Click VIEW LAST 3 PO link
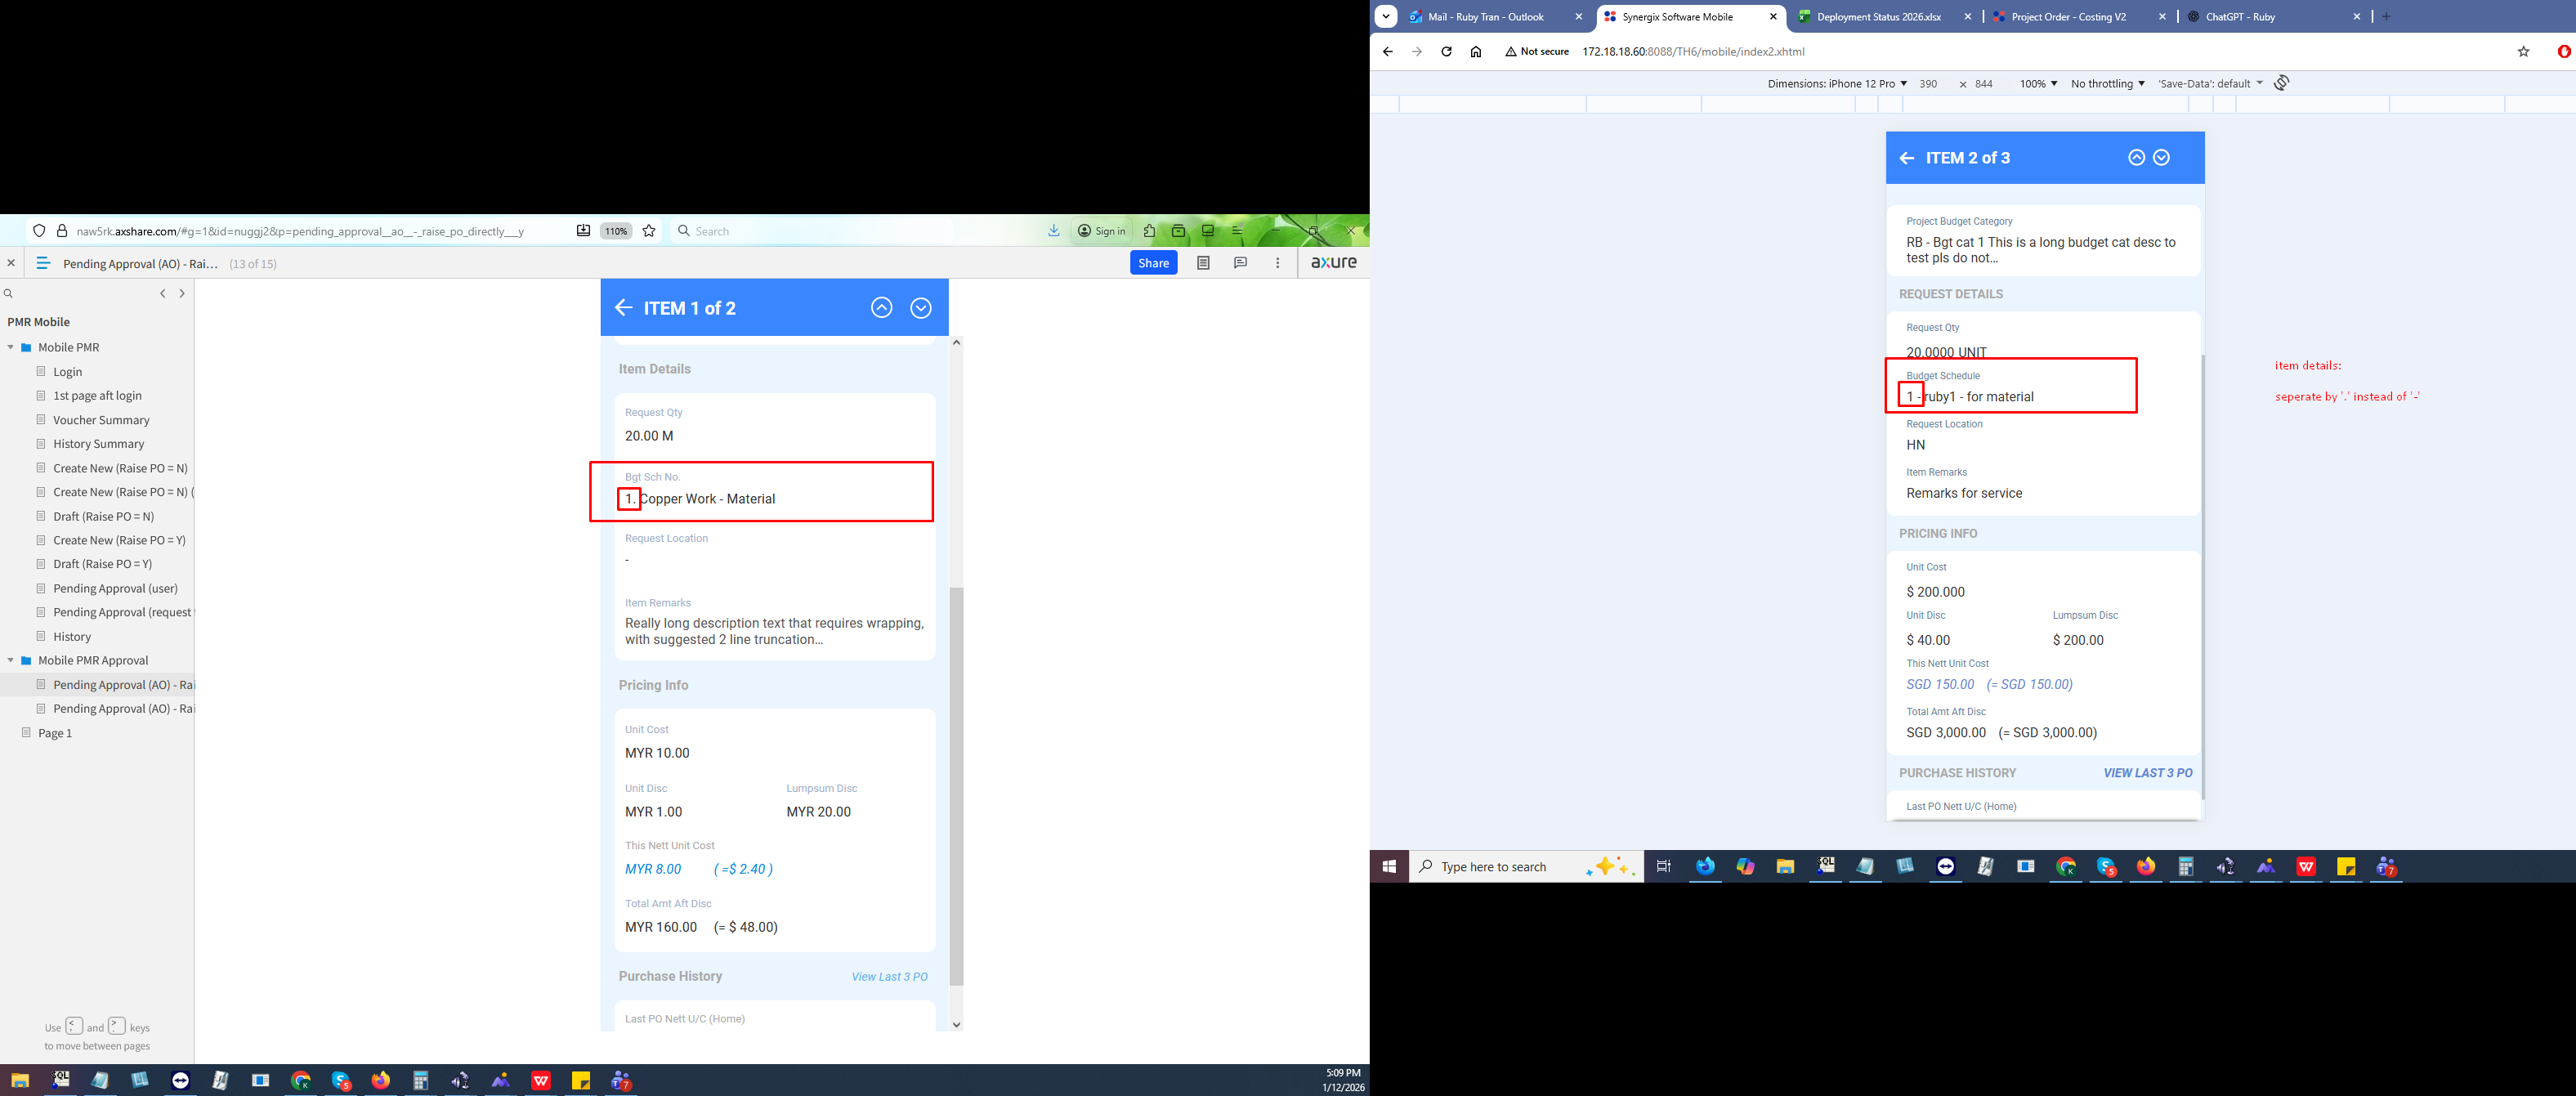2576x1096 pixels. (2147, 773)
